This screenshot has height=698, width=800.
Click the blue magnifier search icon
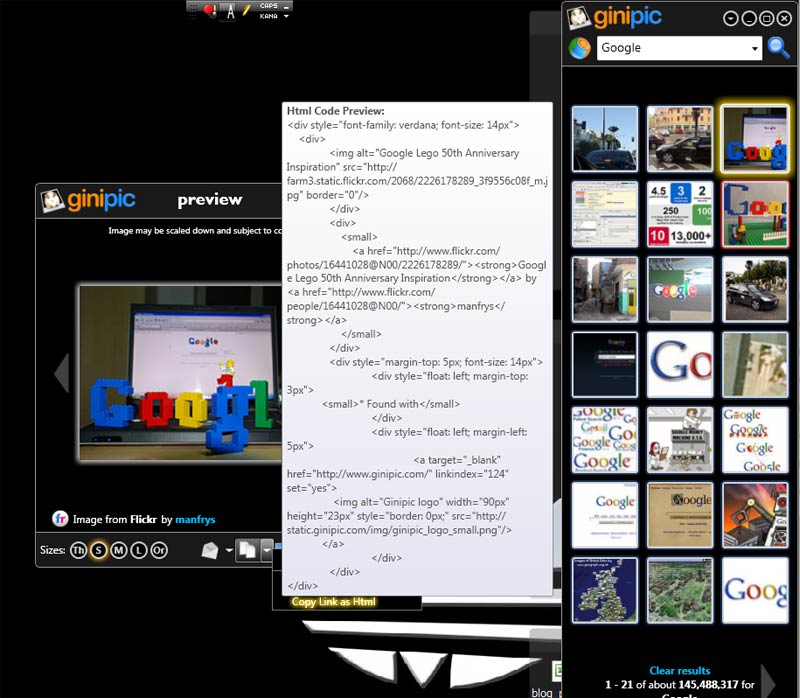(x=779, y=48)
